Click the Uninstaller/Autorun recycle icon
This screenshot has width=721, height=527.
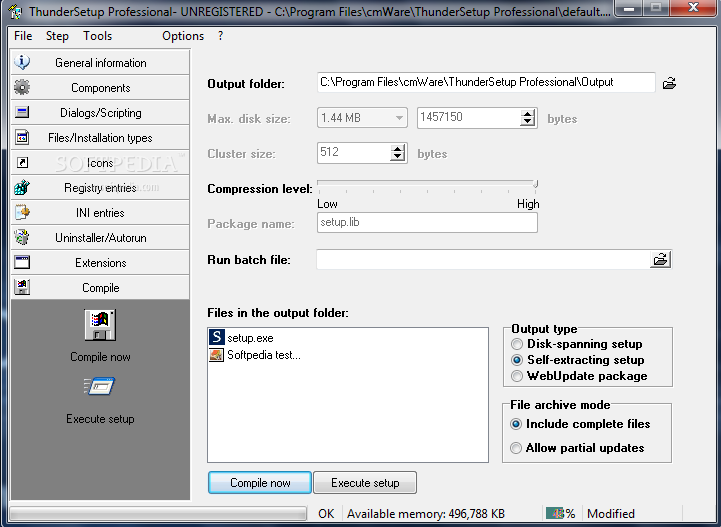pyautogui.click(x=22, y=237)
